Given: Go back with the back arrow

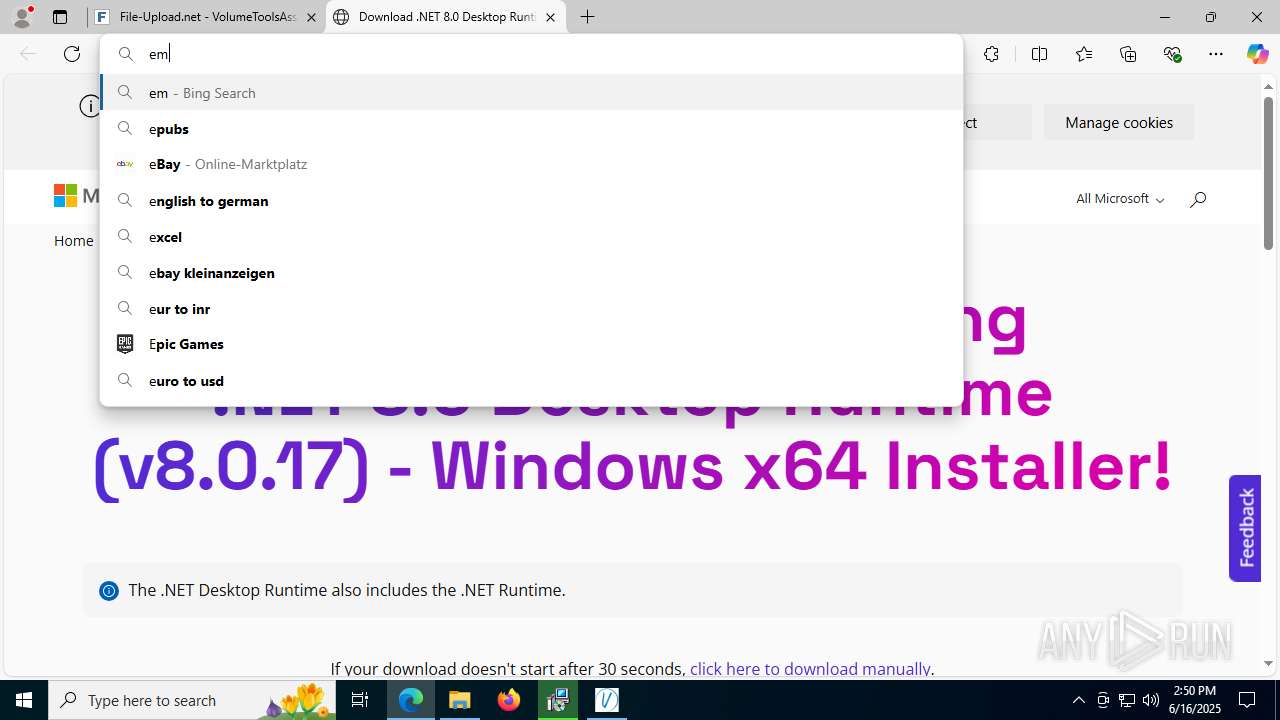Looking at the screenshot, I should [28, 54].
